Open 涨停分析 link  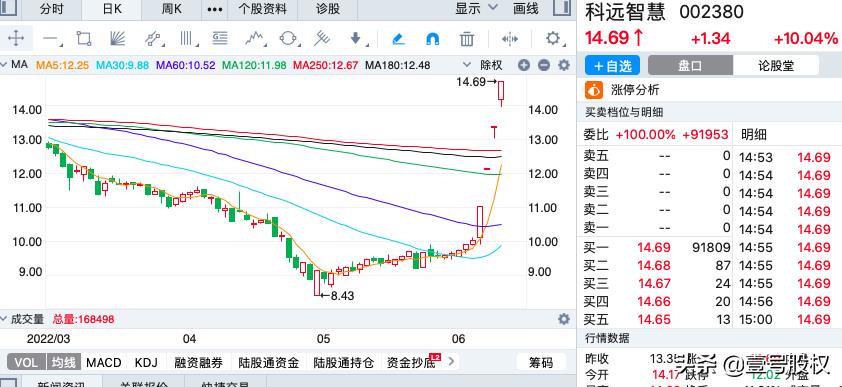click(x=635, y=90)
